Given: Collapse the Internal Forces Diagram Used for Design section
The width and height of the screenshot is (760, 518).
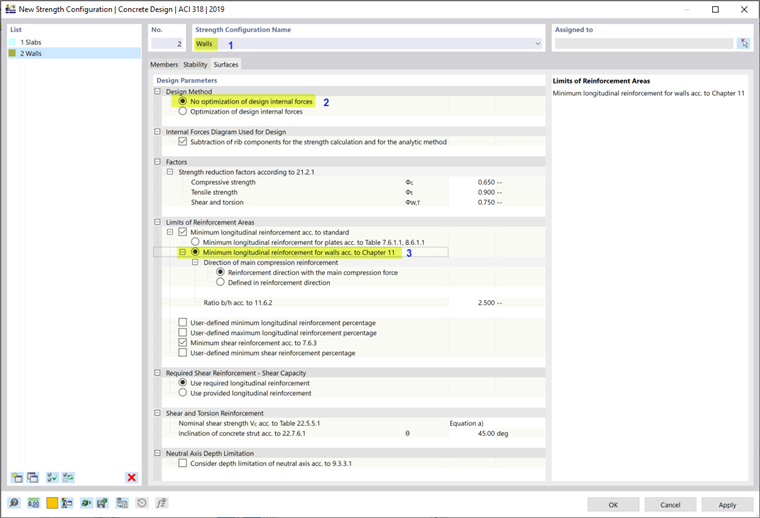Looking at the screenshot, I should (x=157, y=131).
